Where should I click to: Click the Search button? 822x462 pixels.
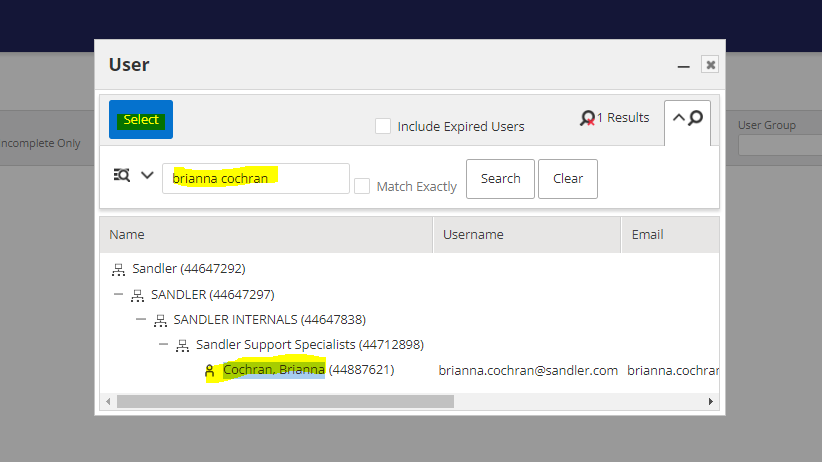500,179
